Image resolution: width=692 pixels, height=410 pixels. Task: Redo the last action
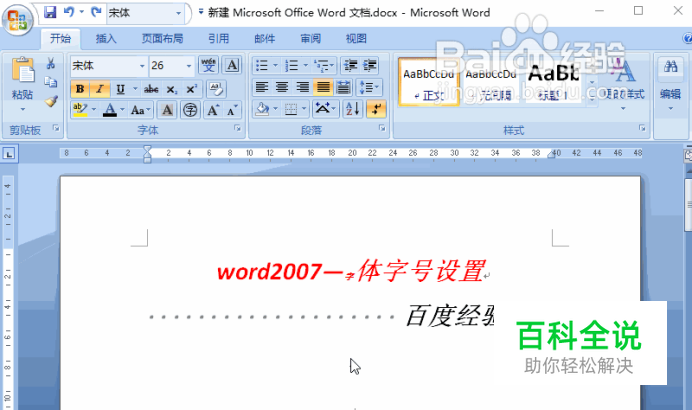(x=96, y=12)
